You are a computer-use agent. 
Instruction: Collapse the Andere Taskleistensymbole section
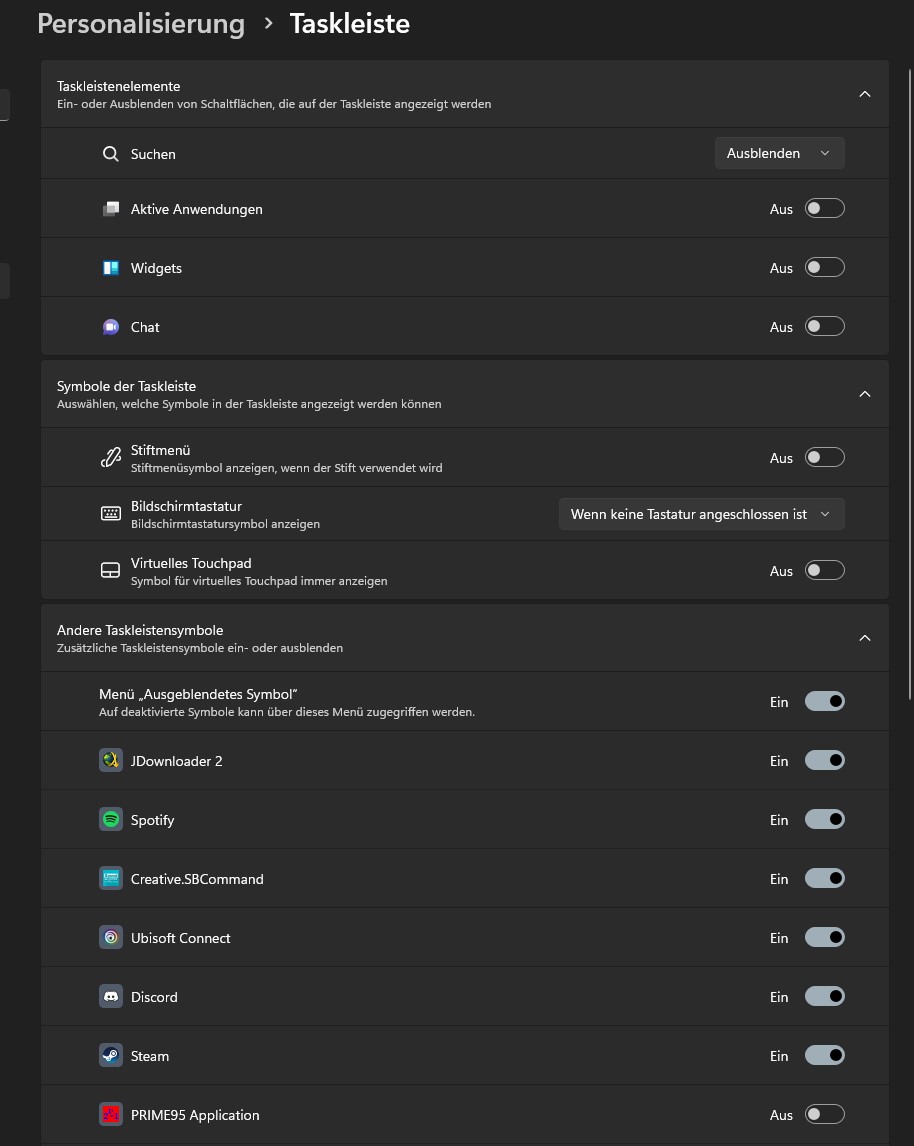(865, 638)
